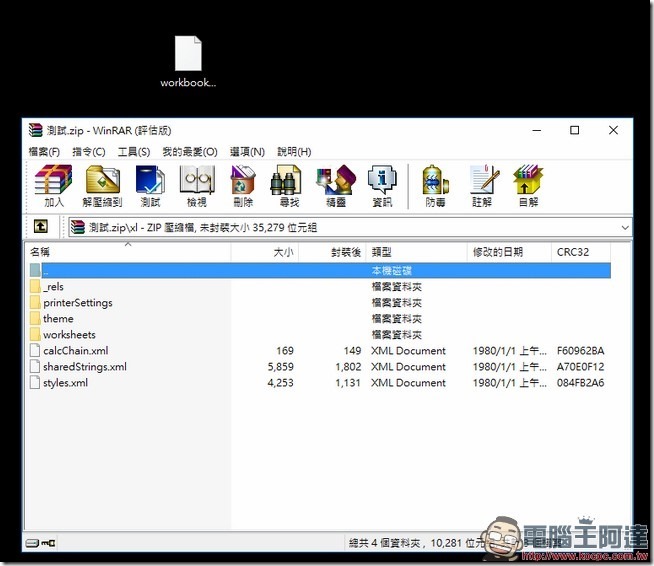
Task: Open the Commands (指令) menu
Action: [88, 152]
